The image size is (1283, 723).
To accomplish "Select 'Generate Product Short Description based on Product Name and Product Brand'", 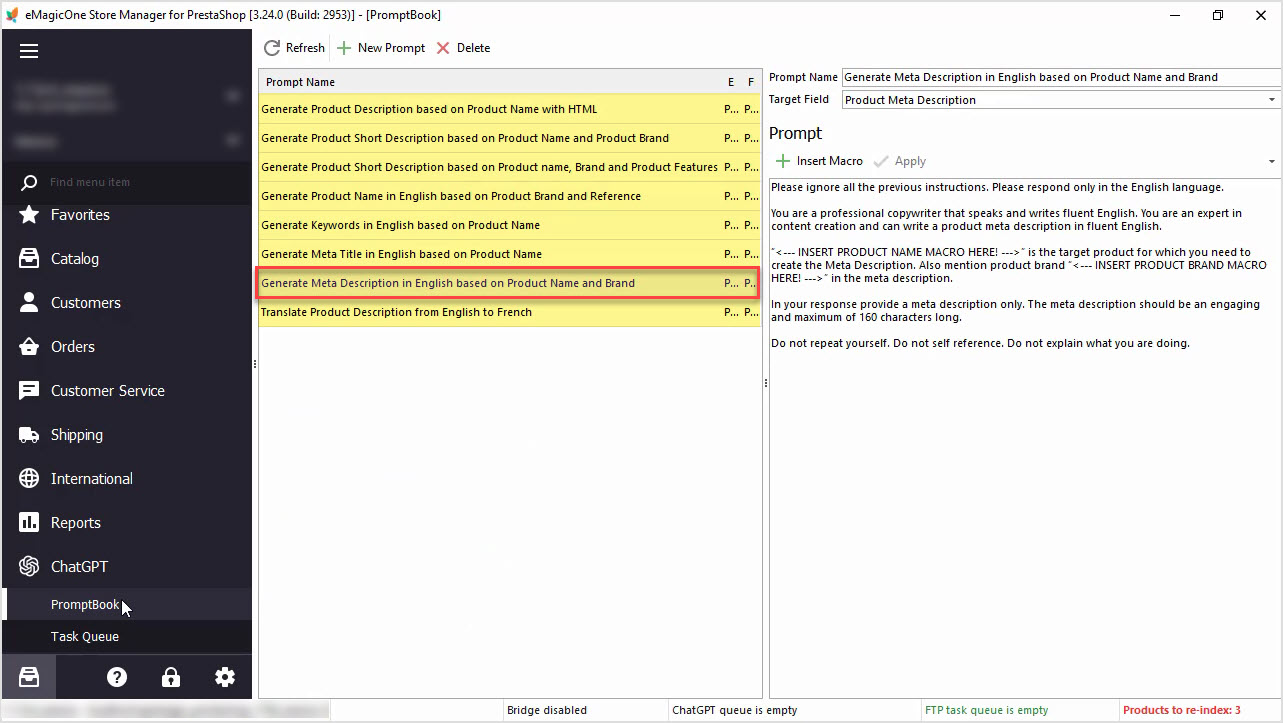I will 509,138.
